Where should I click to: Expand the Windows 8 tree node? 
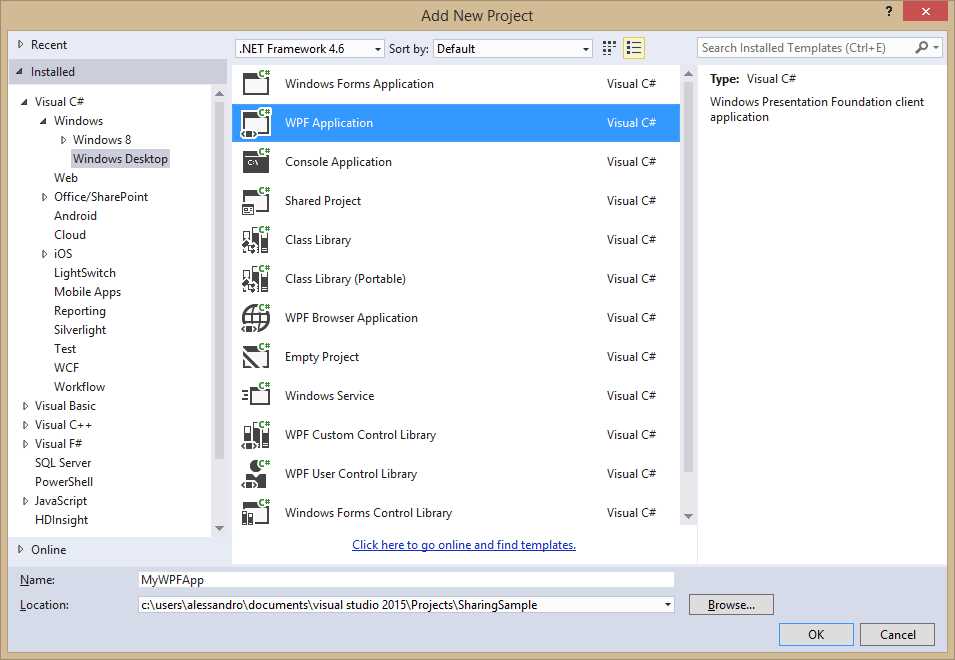pos(62,139)
